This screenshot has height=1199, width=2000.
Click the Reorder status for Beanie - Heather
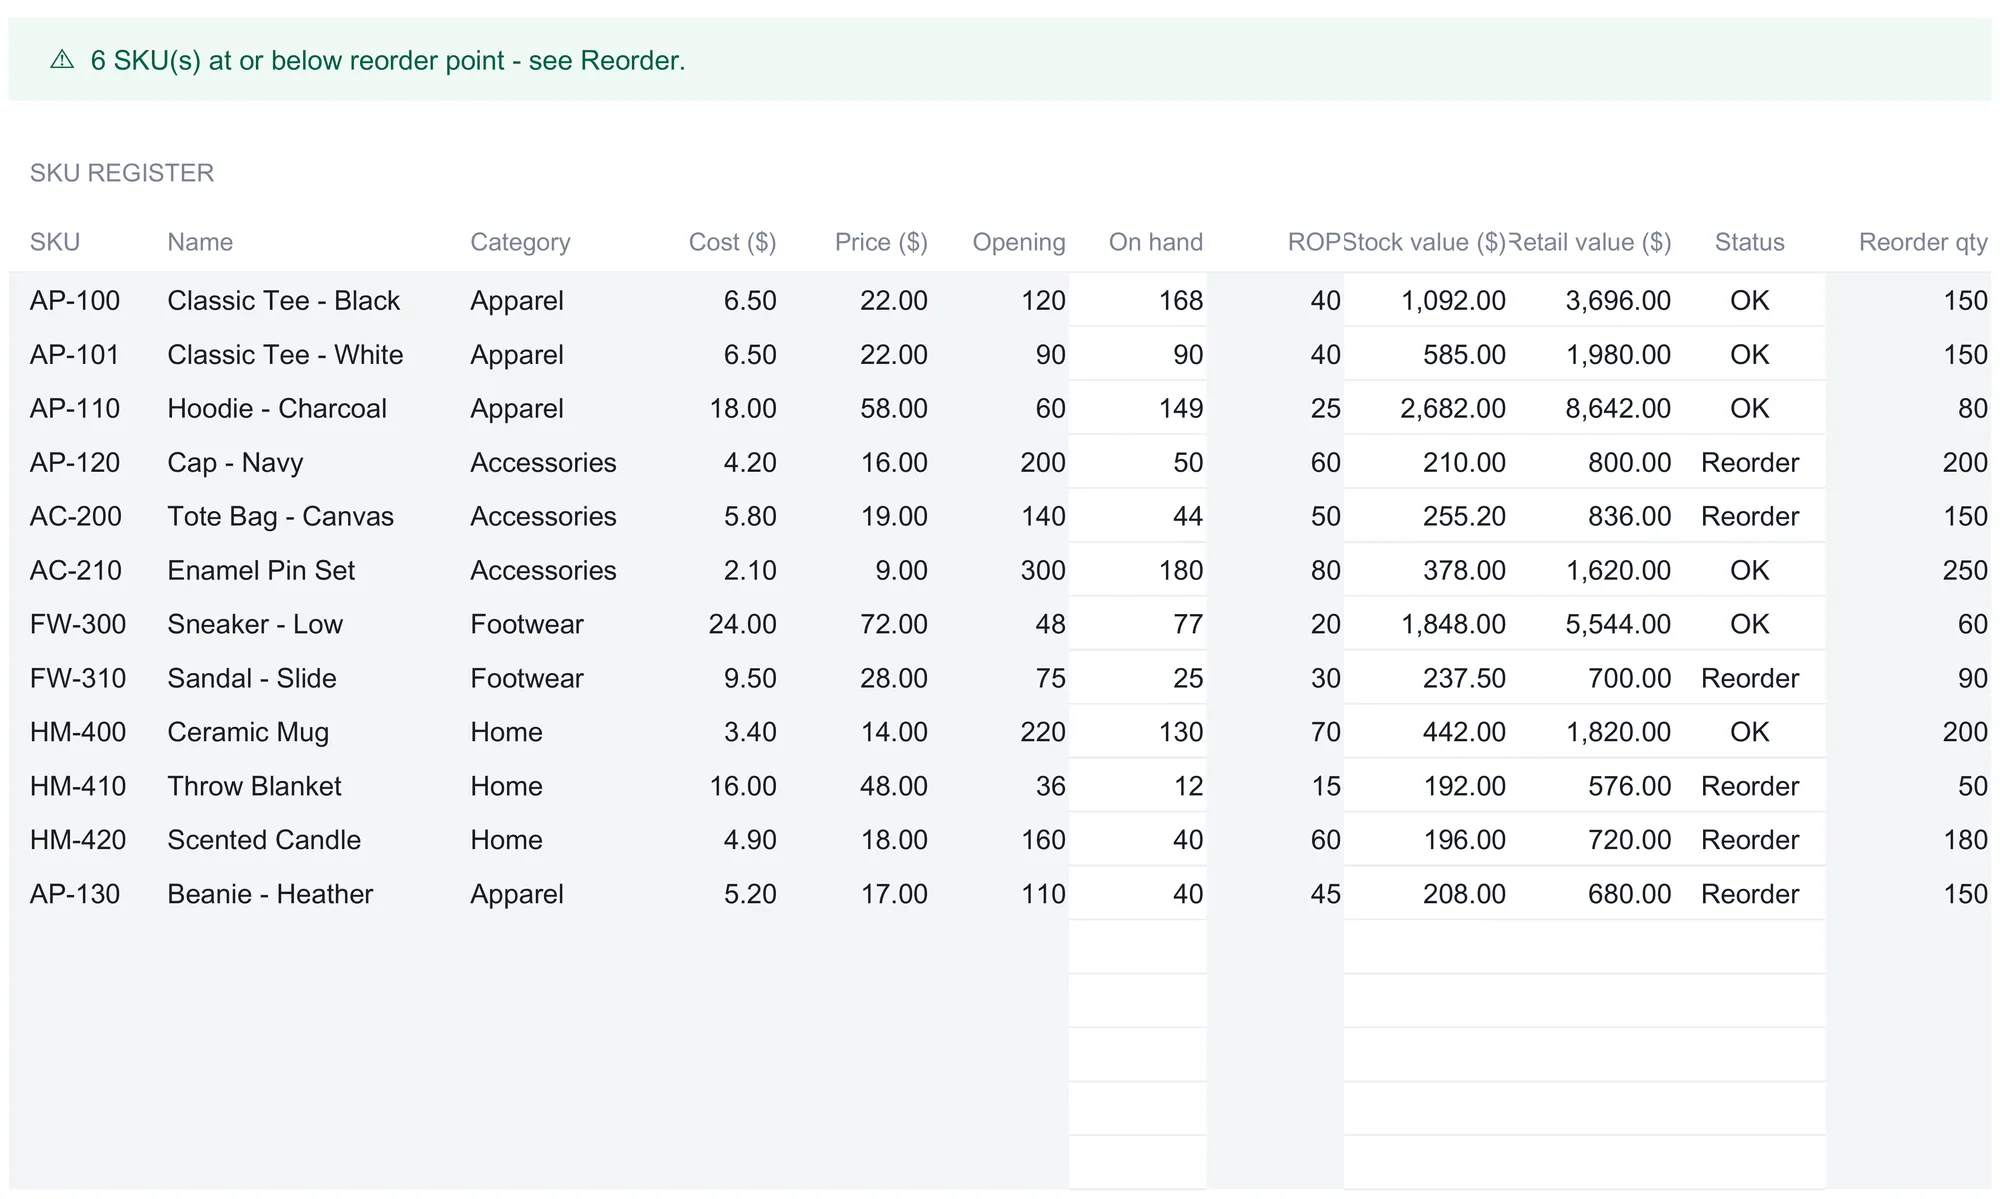click(x=1749, y=894)
